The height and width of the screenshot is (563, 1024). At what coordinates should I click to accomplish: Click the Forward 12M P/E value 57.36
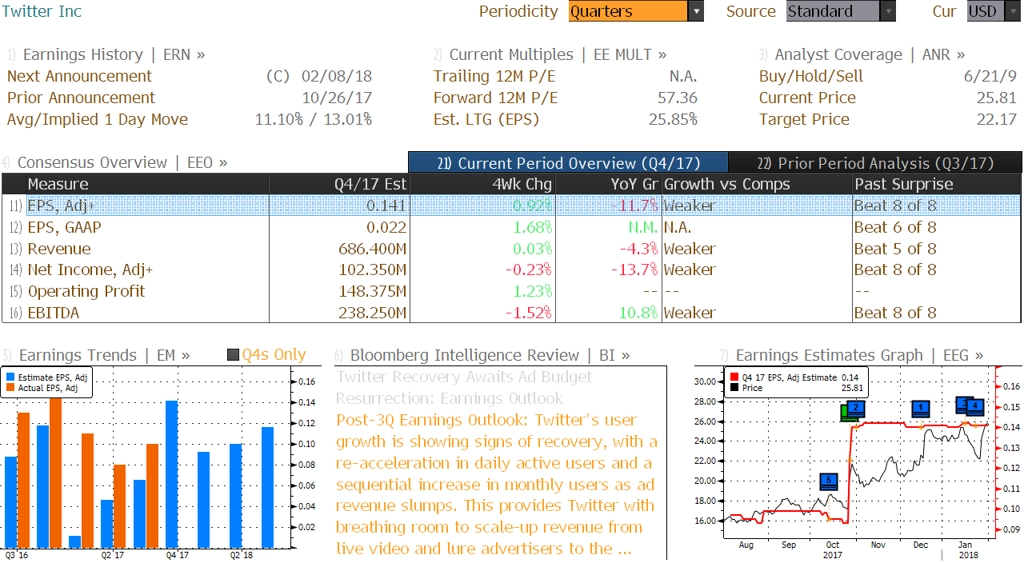click(x=677, y=98)
